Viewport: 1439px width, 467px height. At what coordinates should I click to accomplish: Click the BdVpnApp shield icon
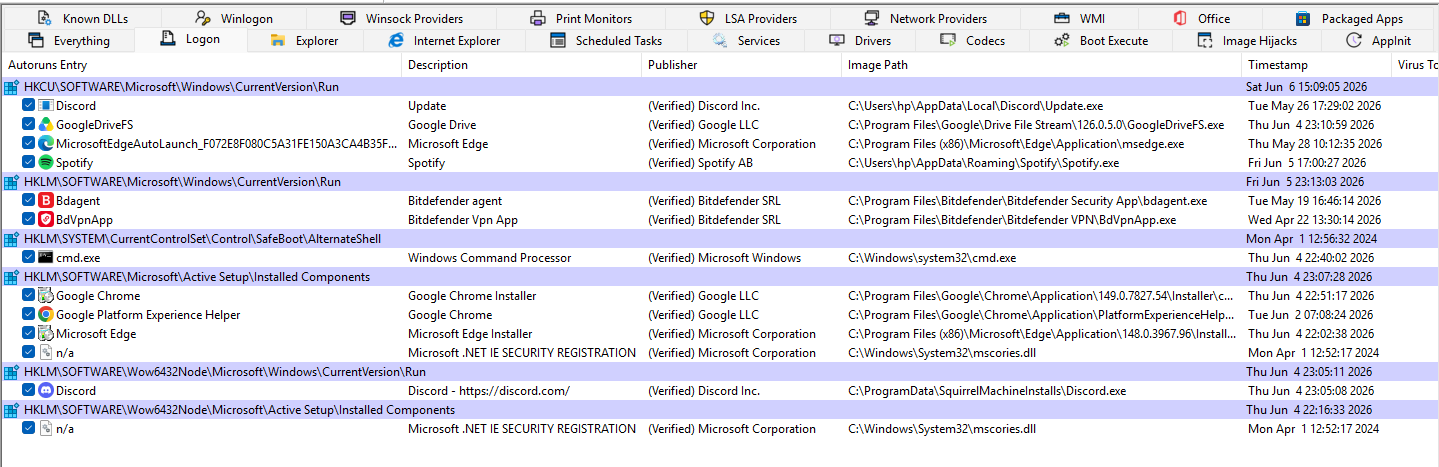[45, 220]
